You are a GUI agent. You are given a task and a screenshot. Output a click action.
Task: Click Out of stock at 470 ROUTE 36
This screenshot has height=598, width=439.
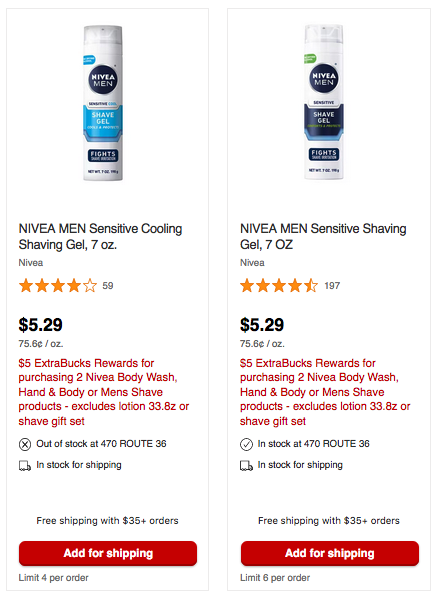pos(101,444)
